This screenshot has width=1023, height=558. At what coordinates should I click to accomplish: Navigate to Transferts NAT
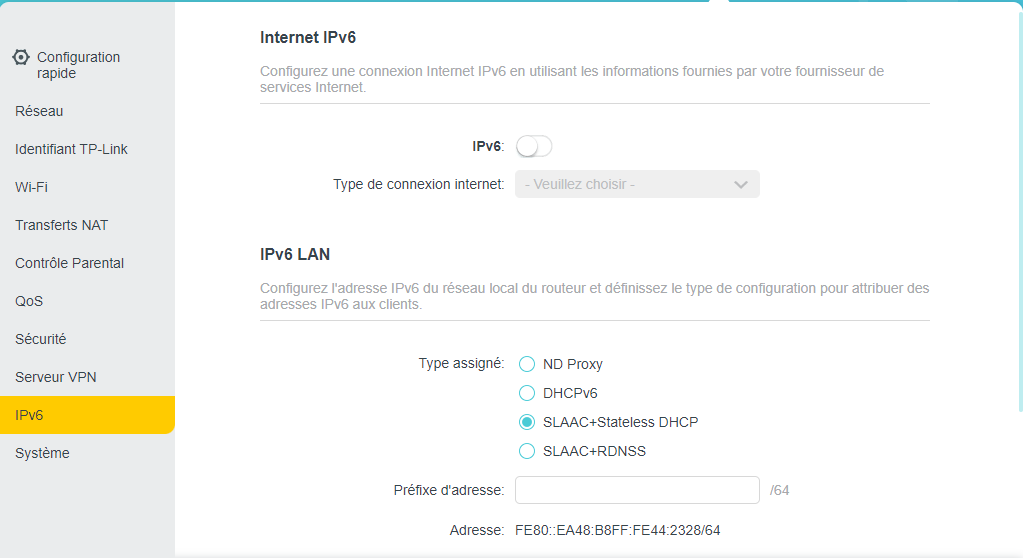pos(61,225)
